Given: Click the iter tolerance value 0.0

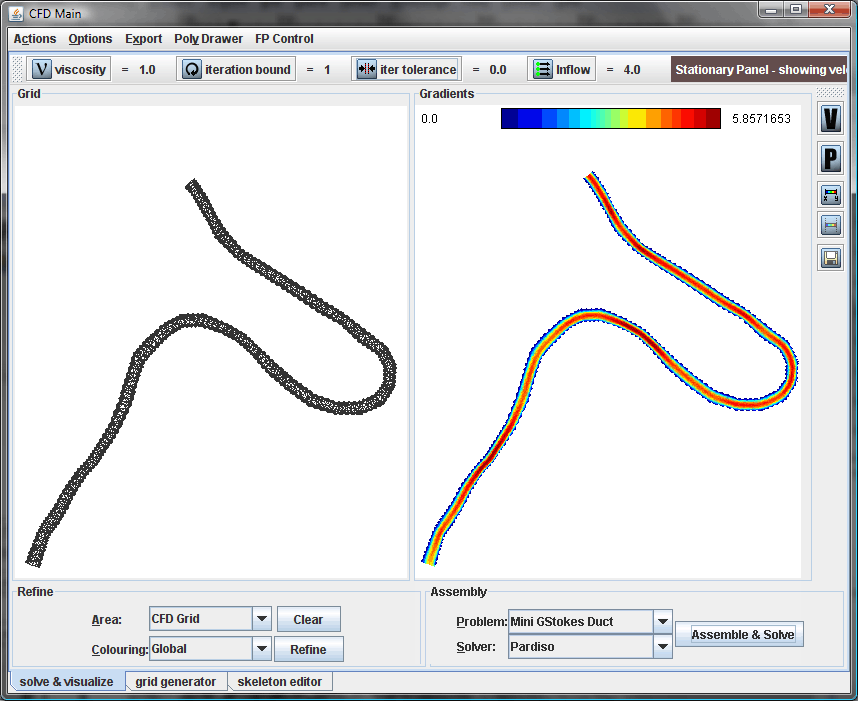Looking at the screenshot, I should [498, 70].
